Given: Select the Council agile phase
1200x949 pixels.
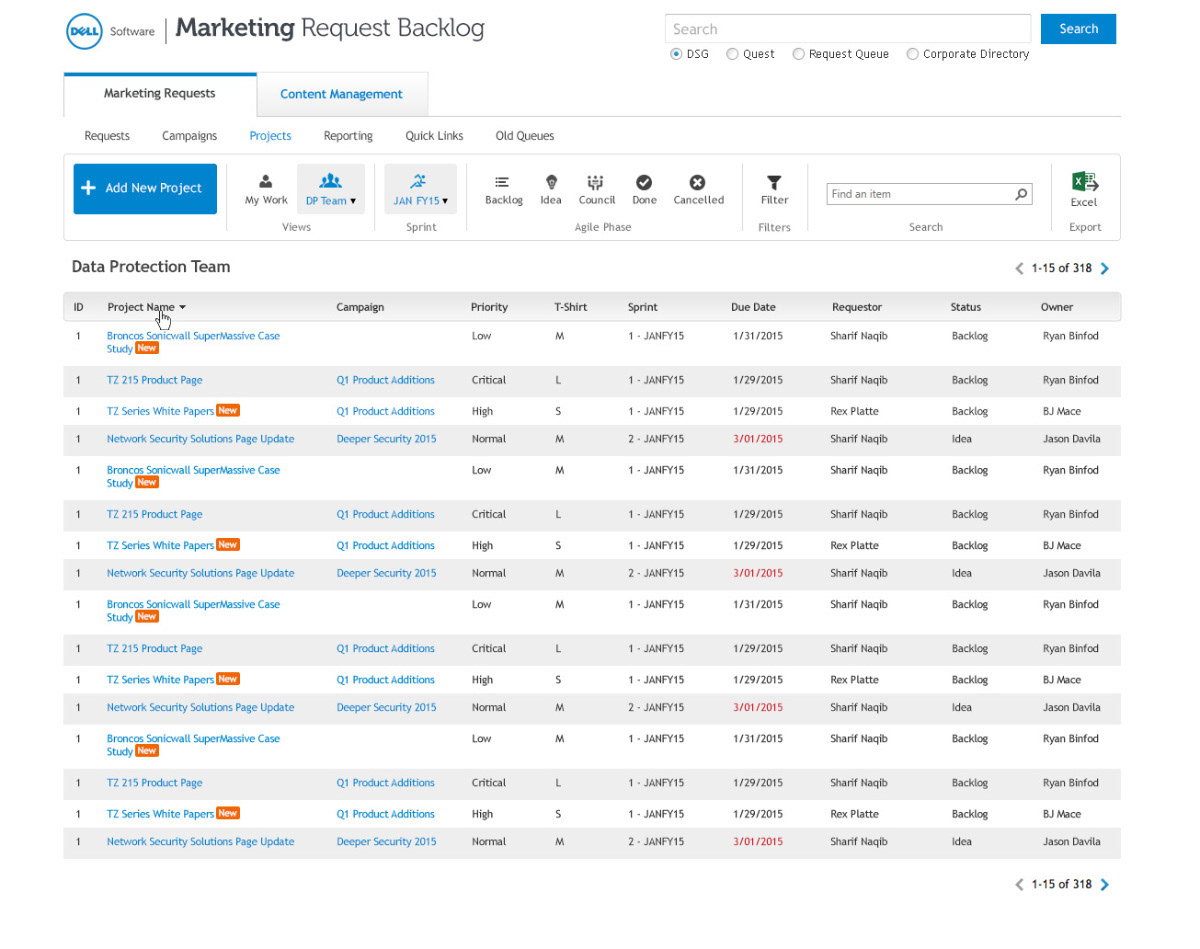Looking at the screenshot, I should 596,189.
